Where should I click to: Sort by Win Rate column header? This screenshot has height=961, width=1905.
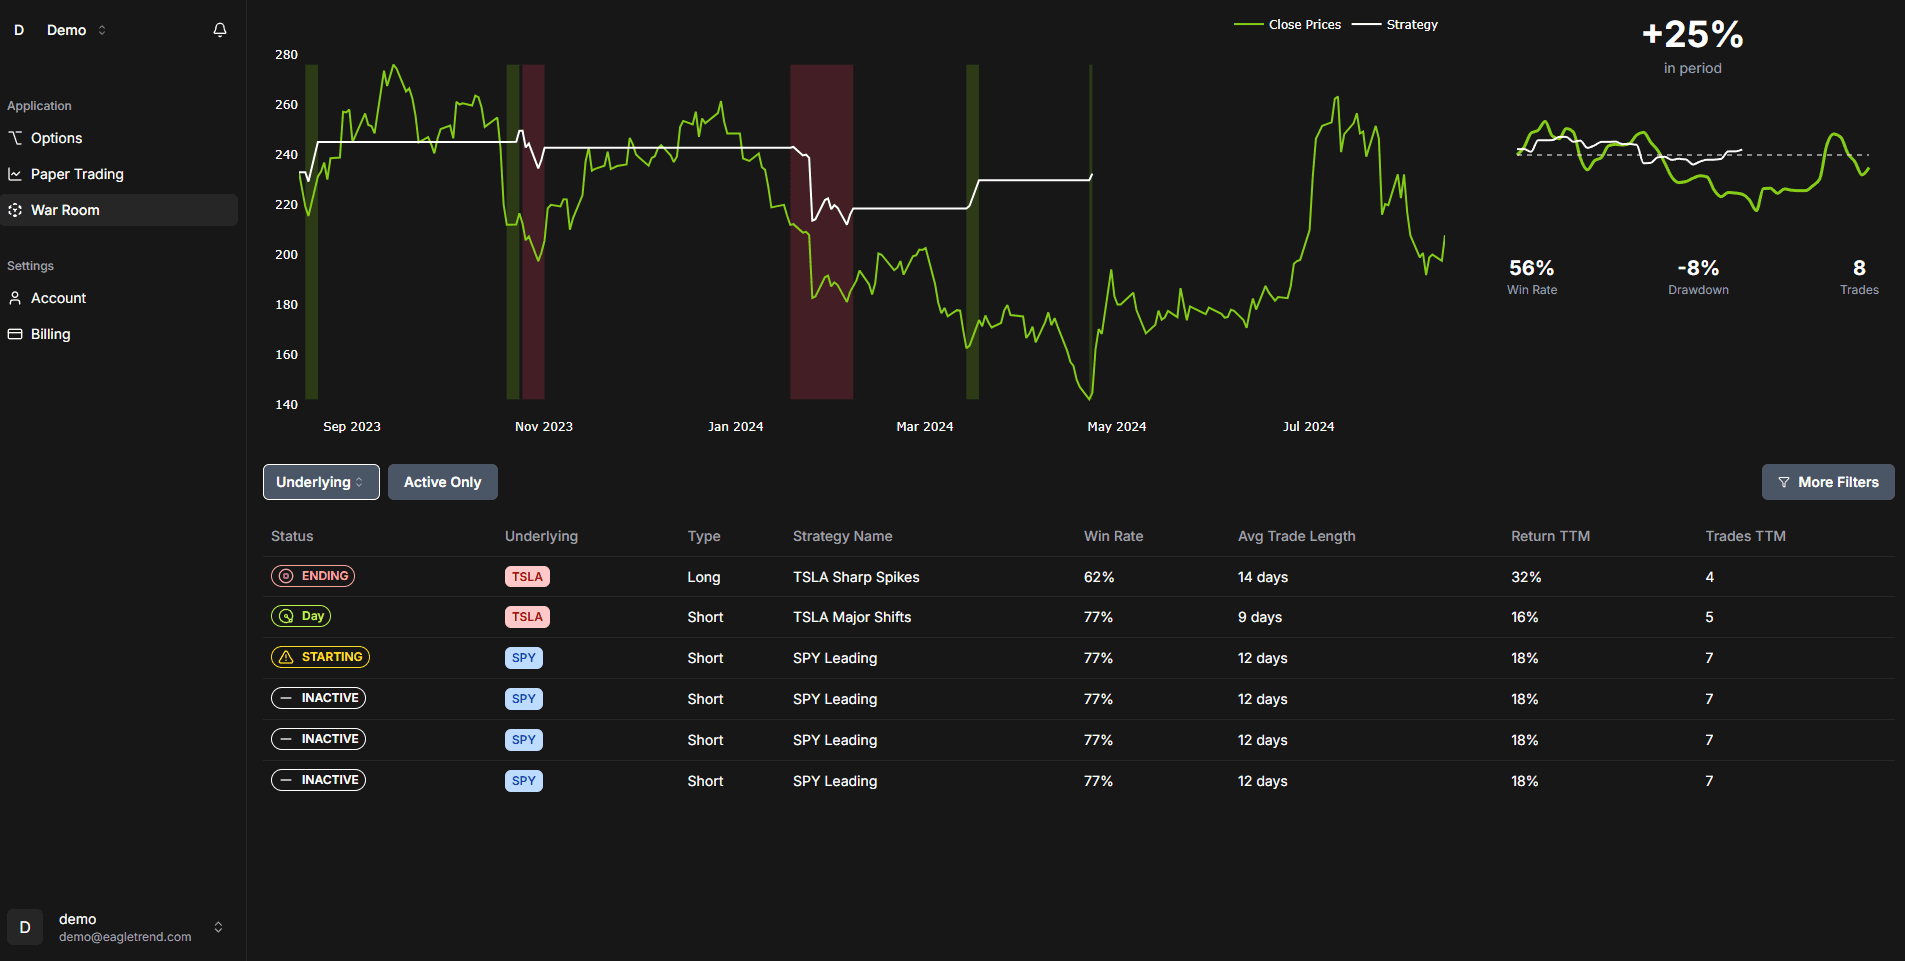pos(1113,536)
